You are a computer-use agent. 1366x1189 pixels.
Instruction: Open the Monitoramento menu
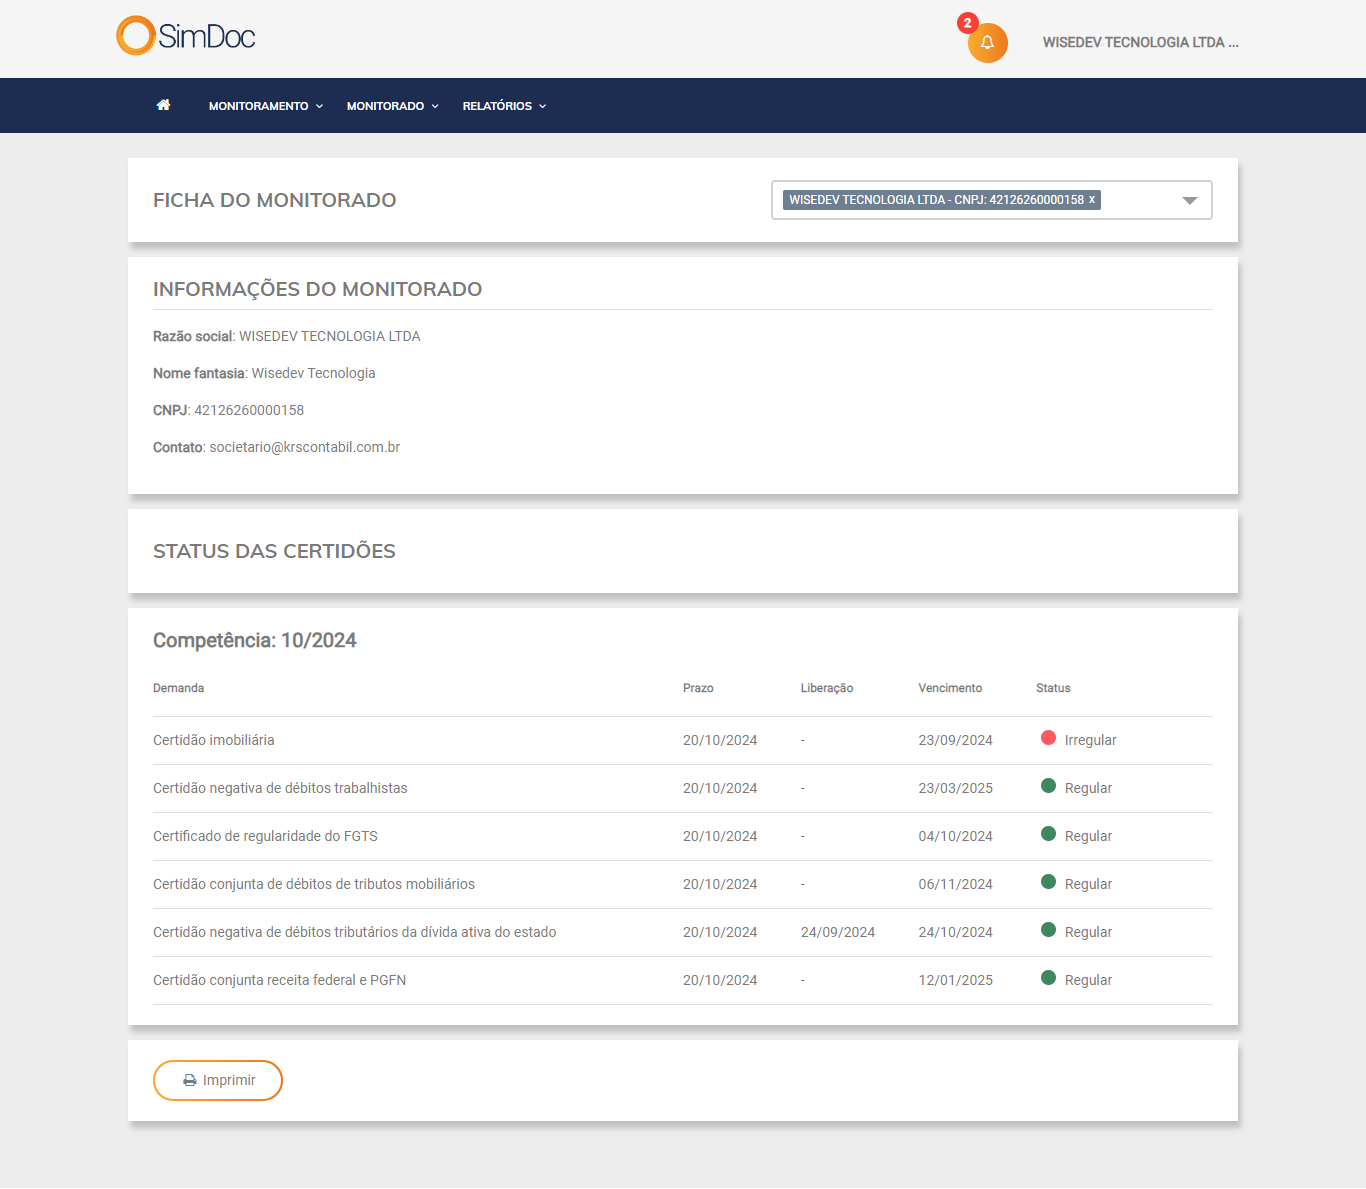pos(265,106)
